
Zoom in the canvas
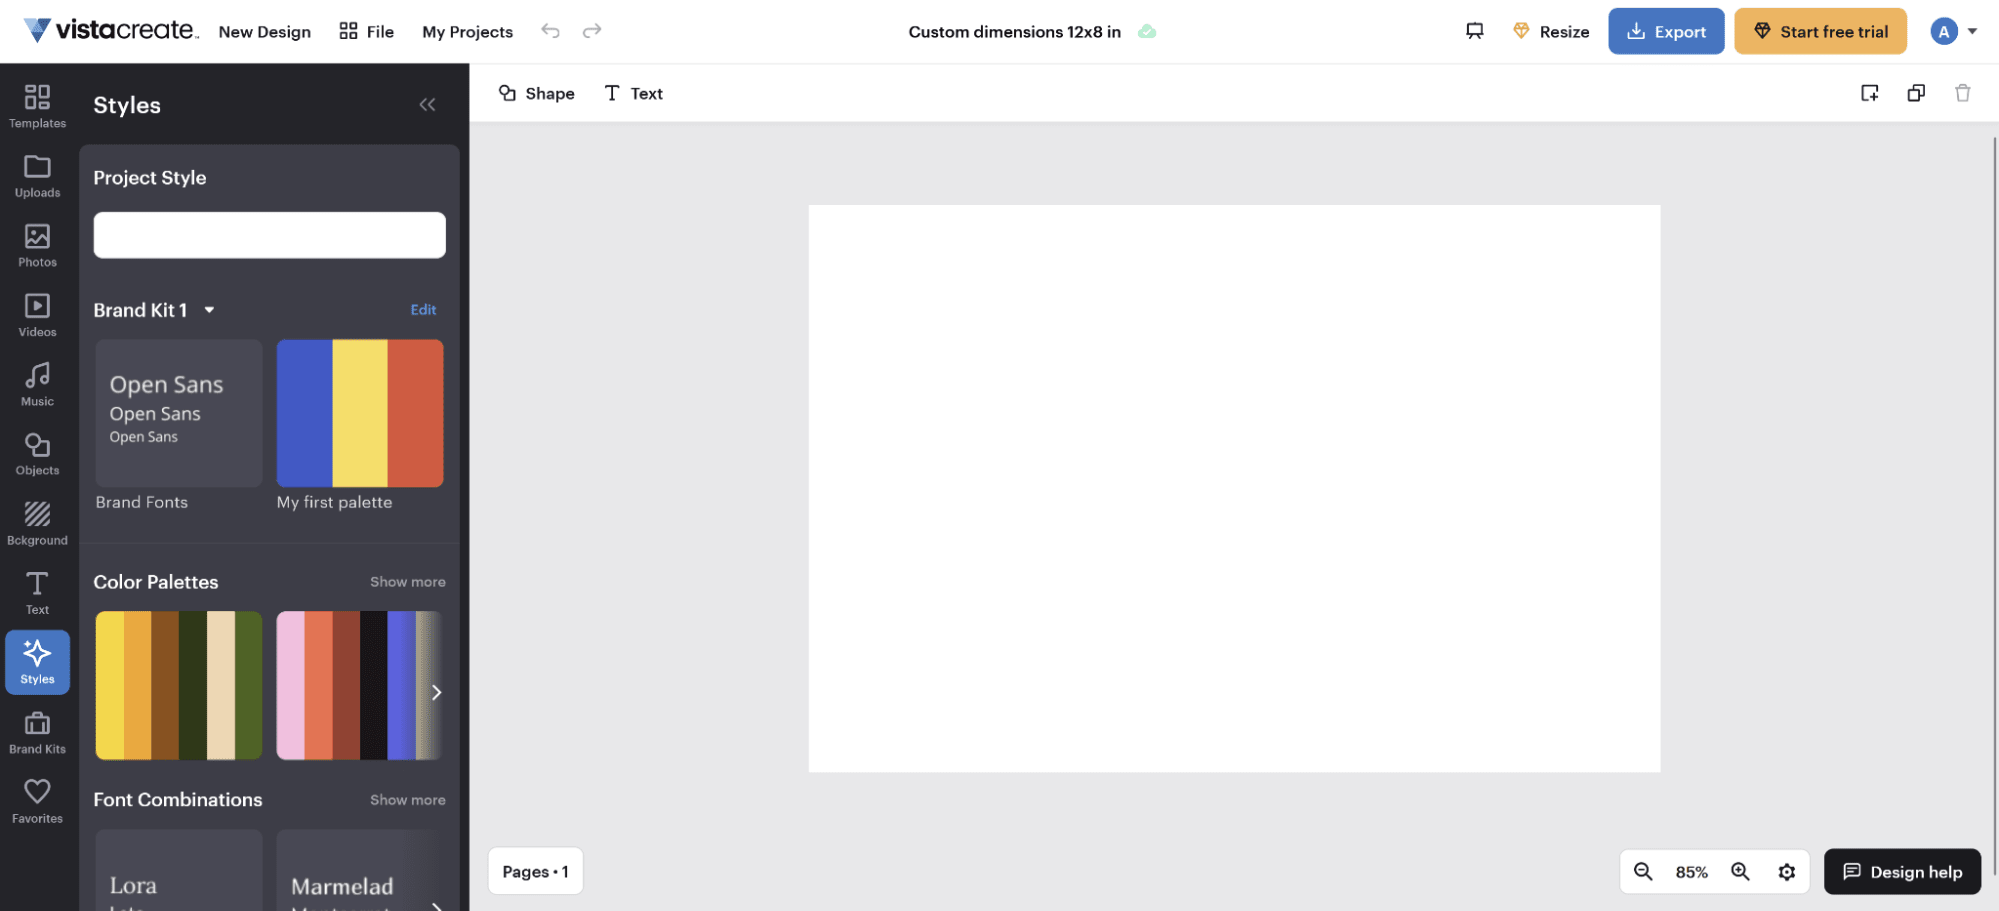[x=1740, y=871]
